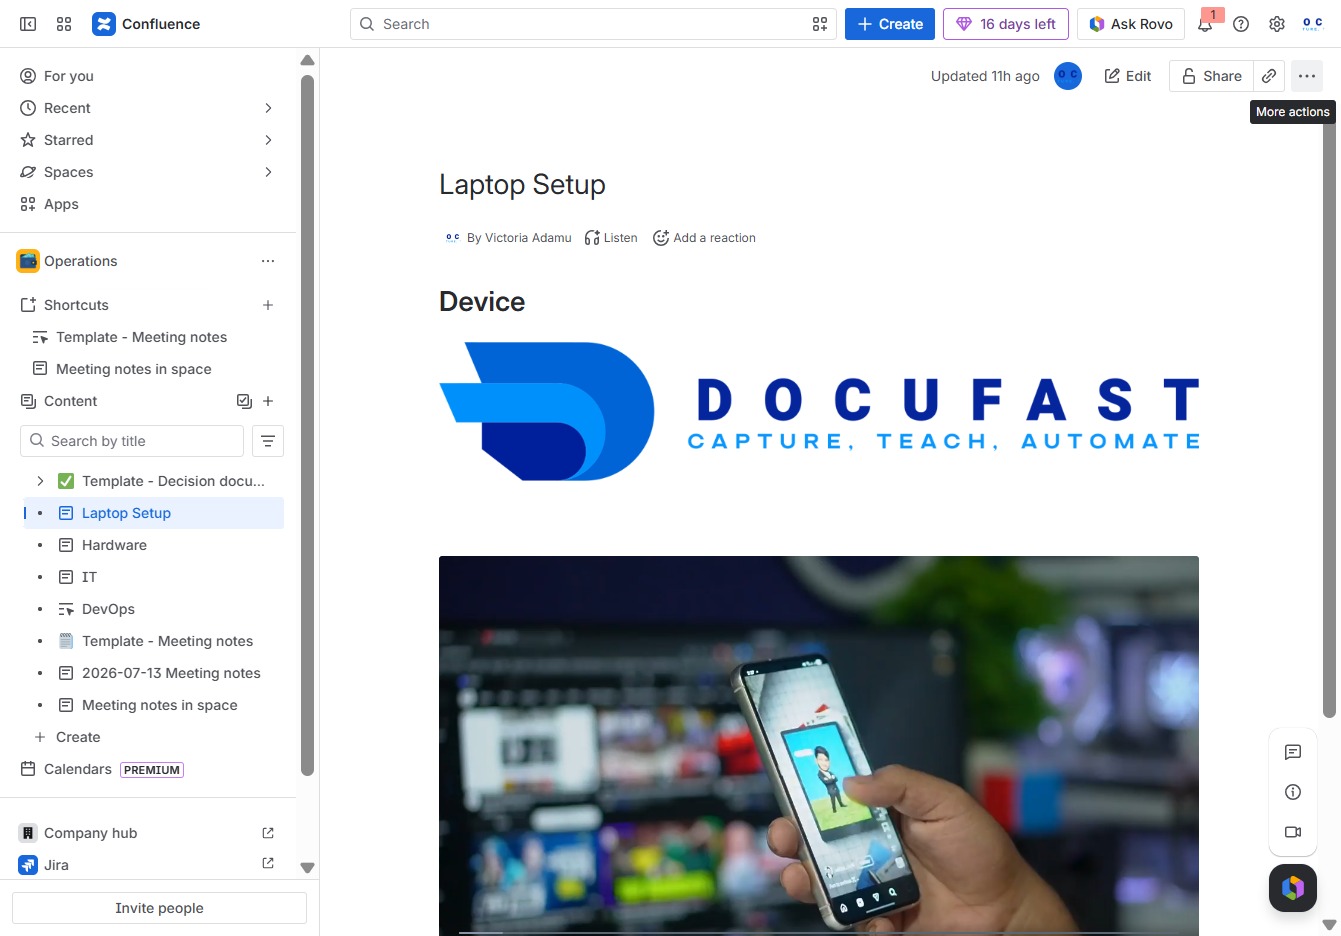Expand Template - Decision documentation tree item
This screenshot has height=936, width=1341.
(40, 481)
